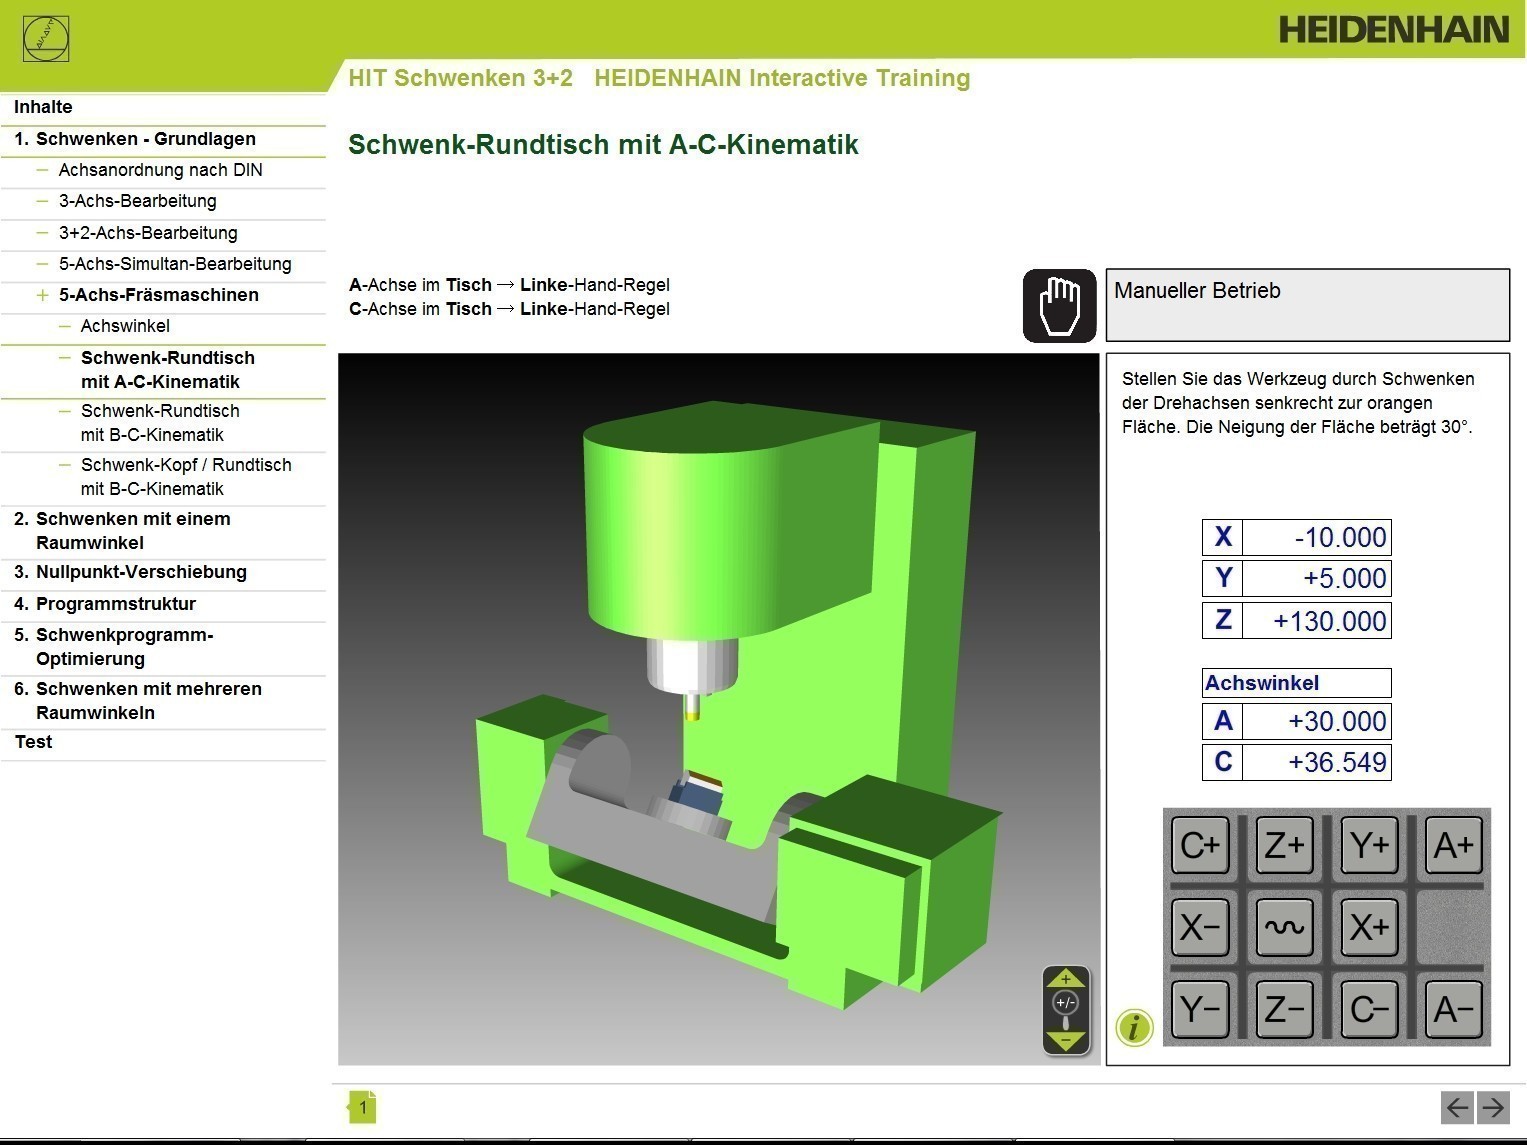This screenshot has width=1527, height=1145.
Task: Click the circular logo at top left
Action: (46, 39)
